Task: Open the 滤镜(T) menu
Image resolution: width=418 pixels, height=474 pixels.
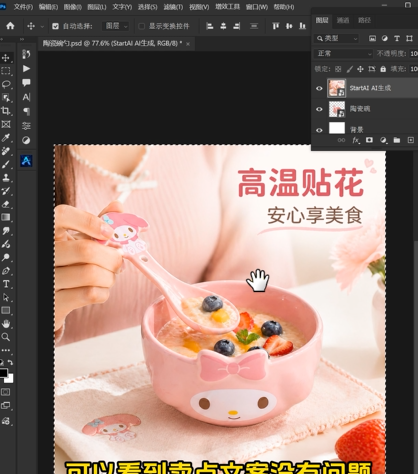Action: pyautogui.click(x=173, y=7)
